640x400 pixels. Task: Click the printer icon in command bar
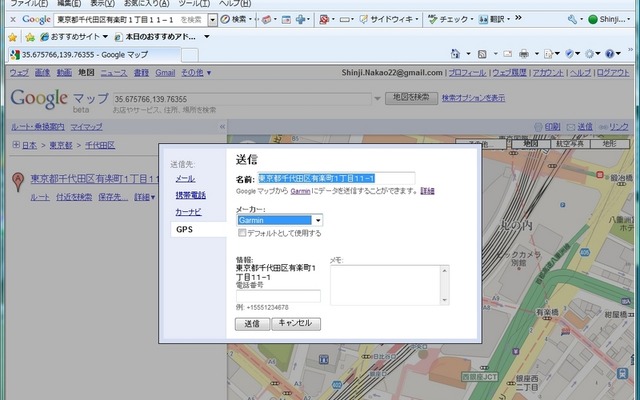coord(524,53)
